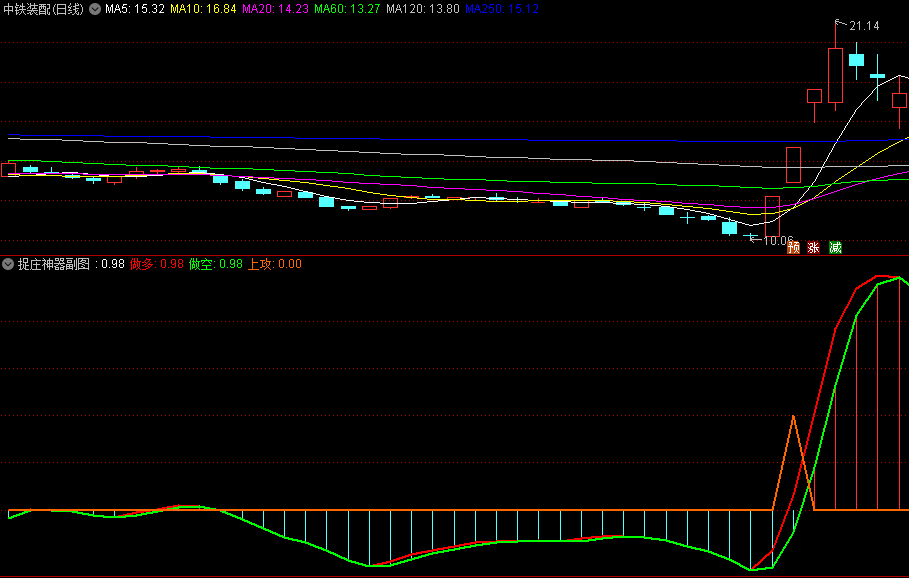Select the magenta MA20: 14.23 label
Viewport: 909px width, 578px height.
[275, 9]
